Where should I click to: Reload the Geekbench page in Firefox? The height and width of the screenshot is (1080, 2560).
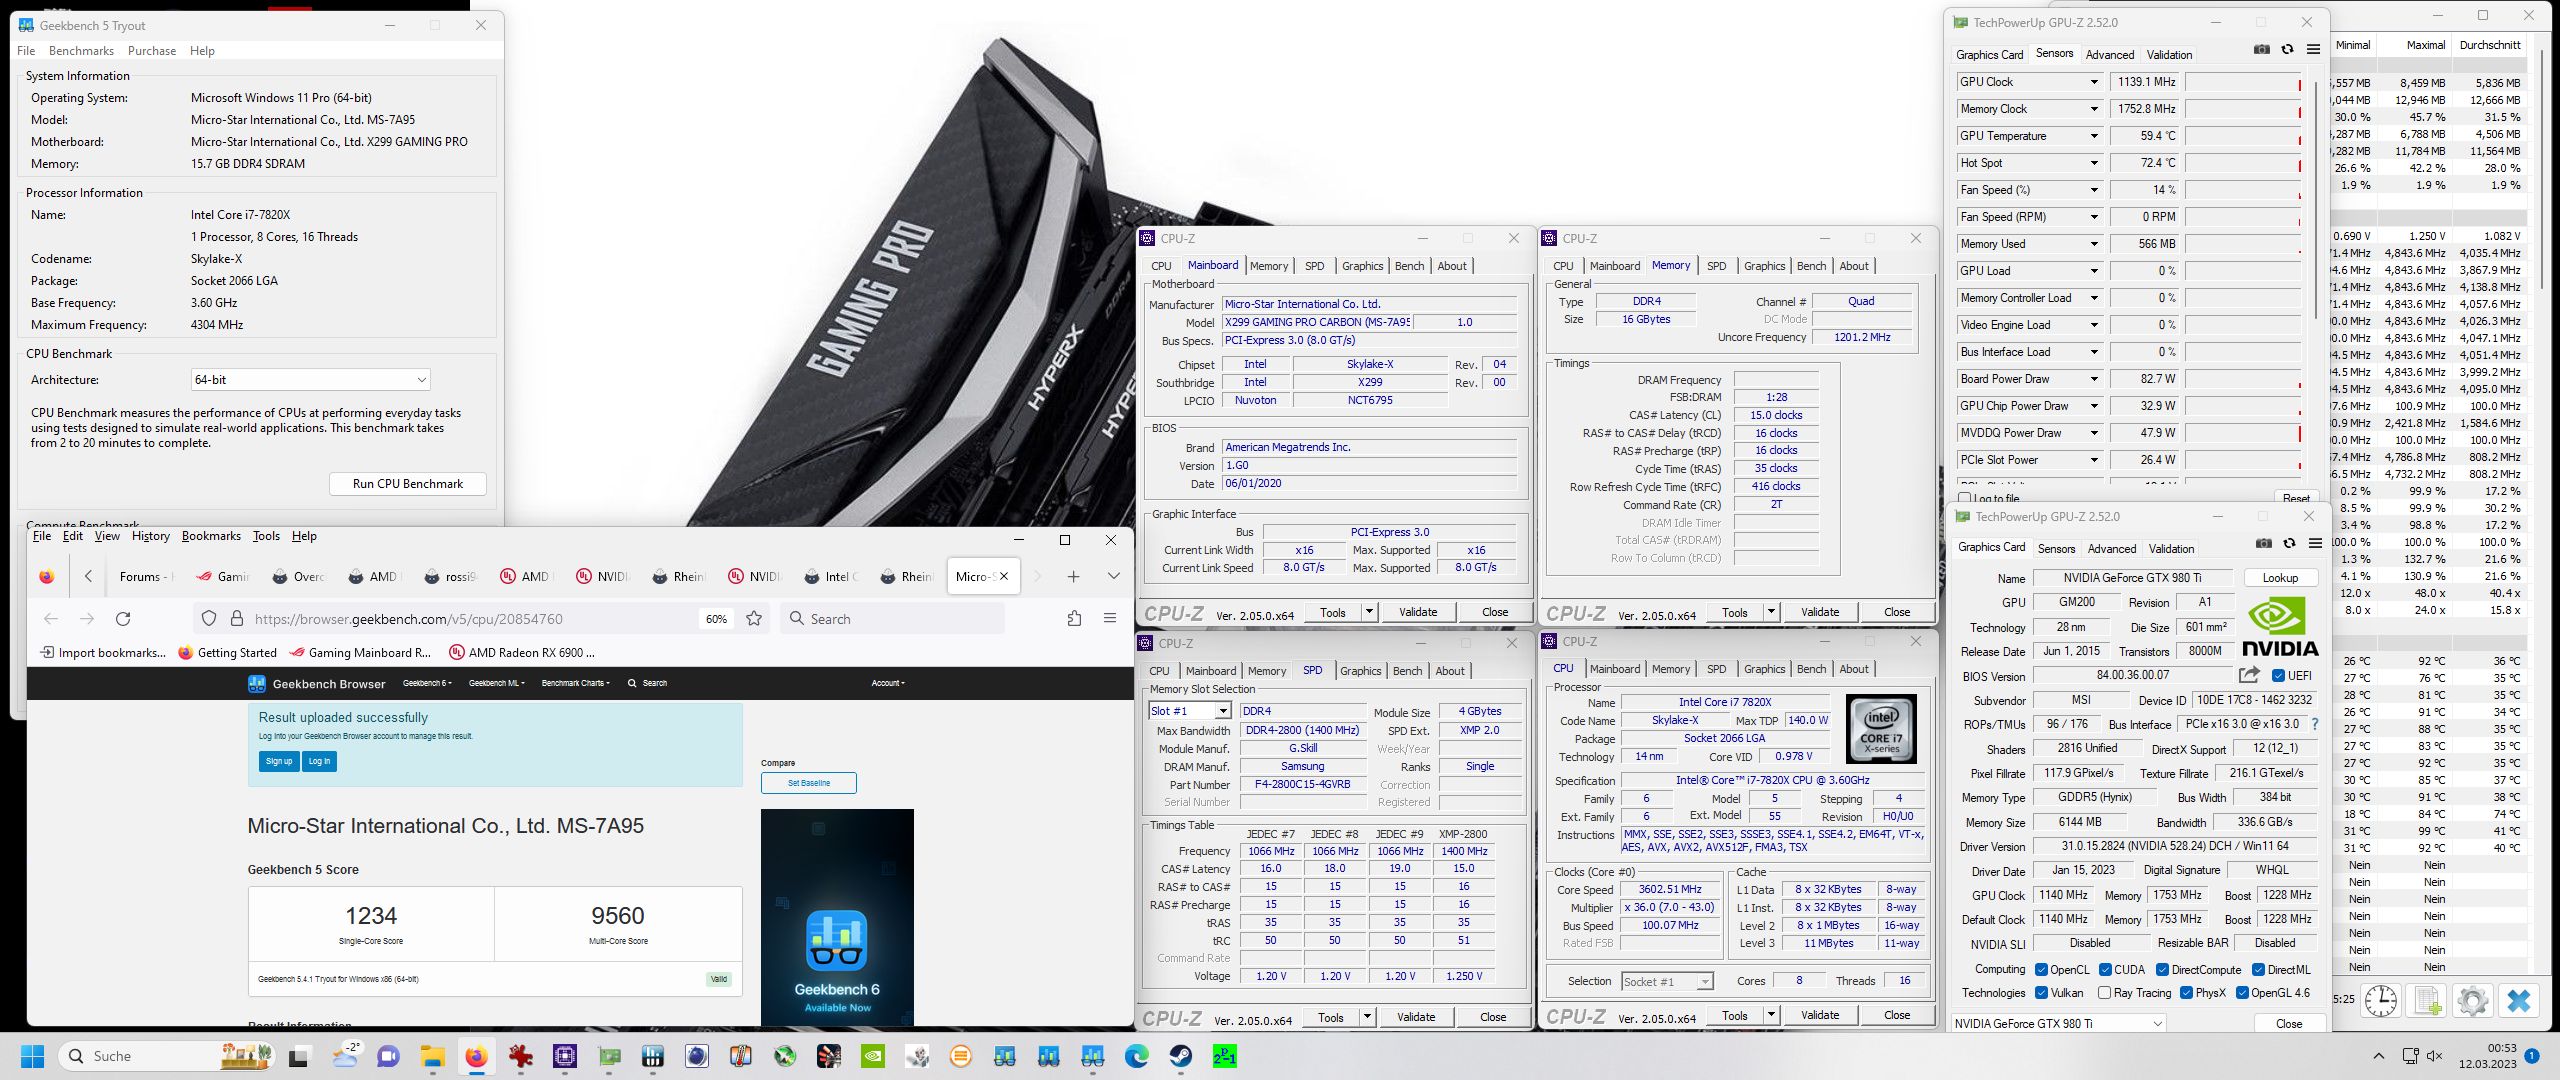pyautogui.click(x=123, y=619)
